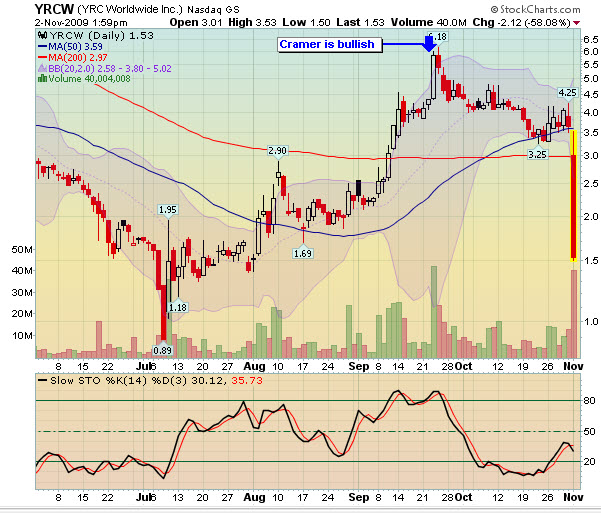The height and width of the screenshot is (513, 601).
Task: Click the Bollinger Bands legend icon
Action: click(42, 68)
